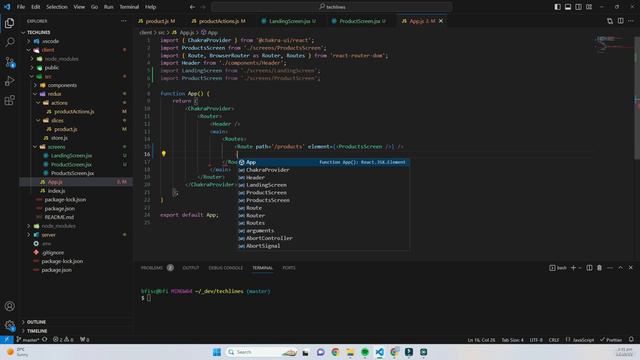This screenshot has width=640, height=360.
Task: Switch to OUTPUT panel tab
Action: tap(191, 268)
